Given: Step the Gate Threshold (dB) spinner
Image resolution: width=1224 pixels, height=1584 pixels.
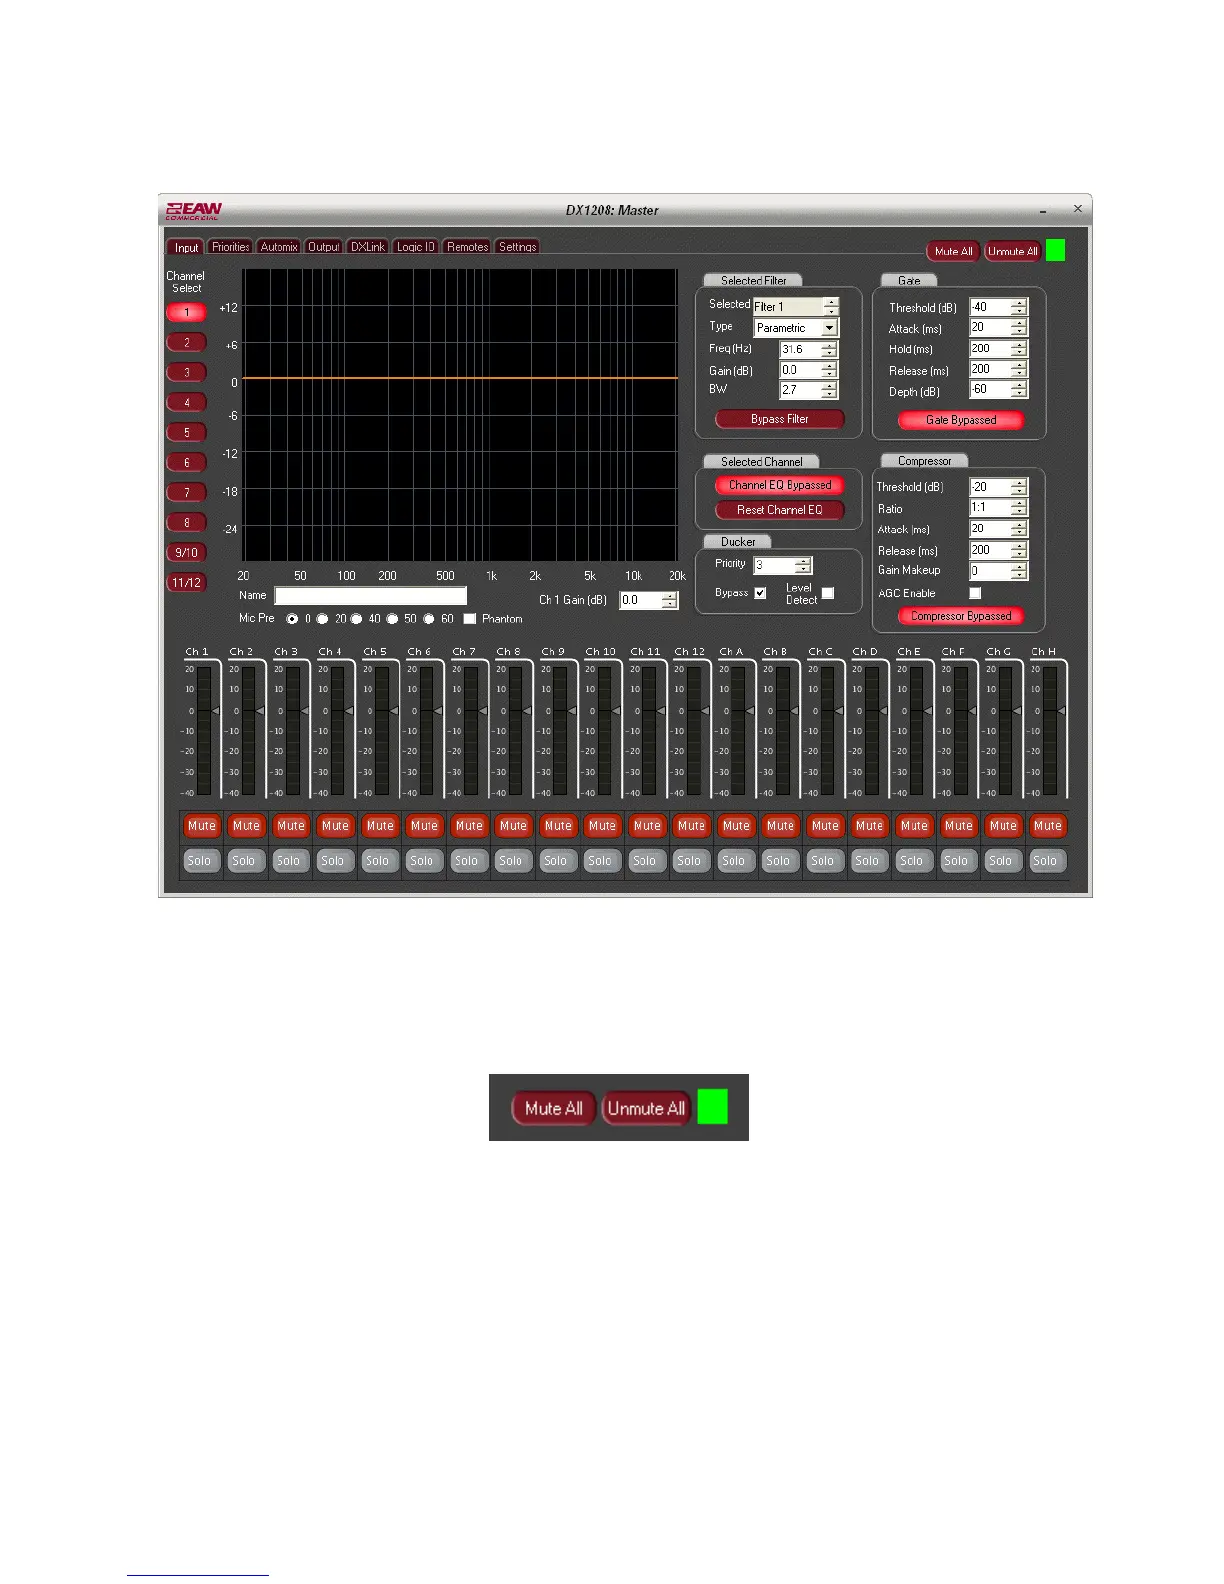Looking at the screenshot, I should click(x=1019, y=308).
